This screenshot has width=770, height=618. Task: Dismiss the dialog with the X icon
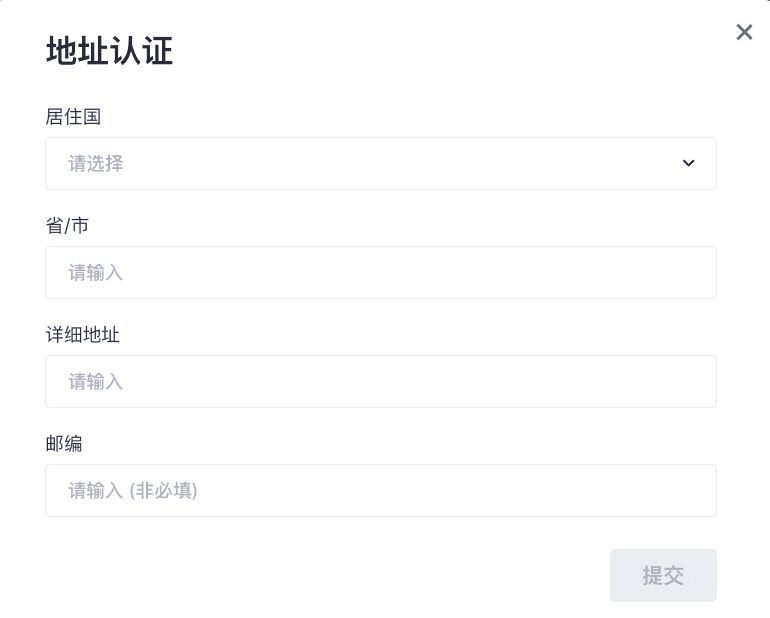tap(744, 32)
